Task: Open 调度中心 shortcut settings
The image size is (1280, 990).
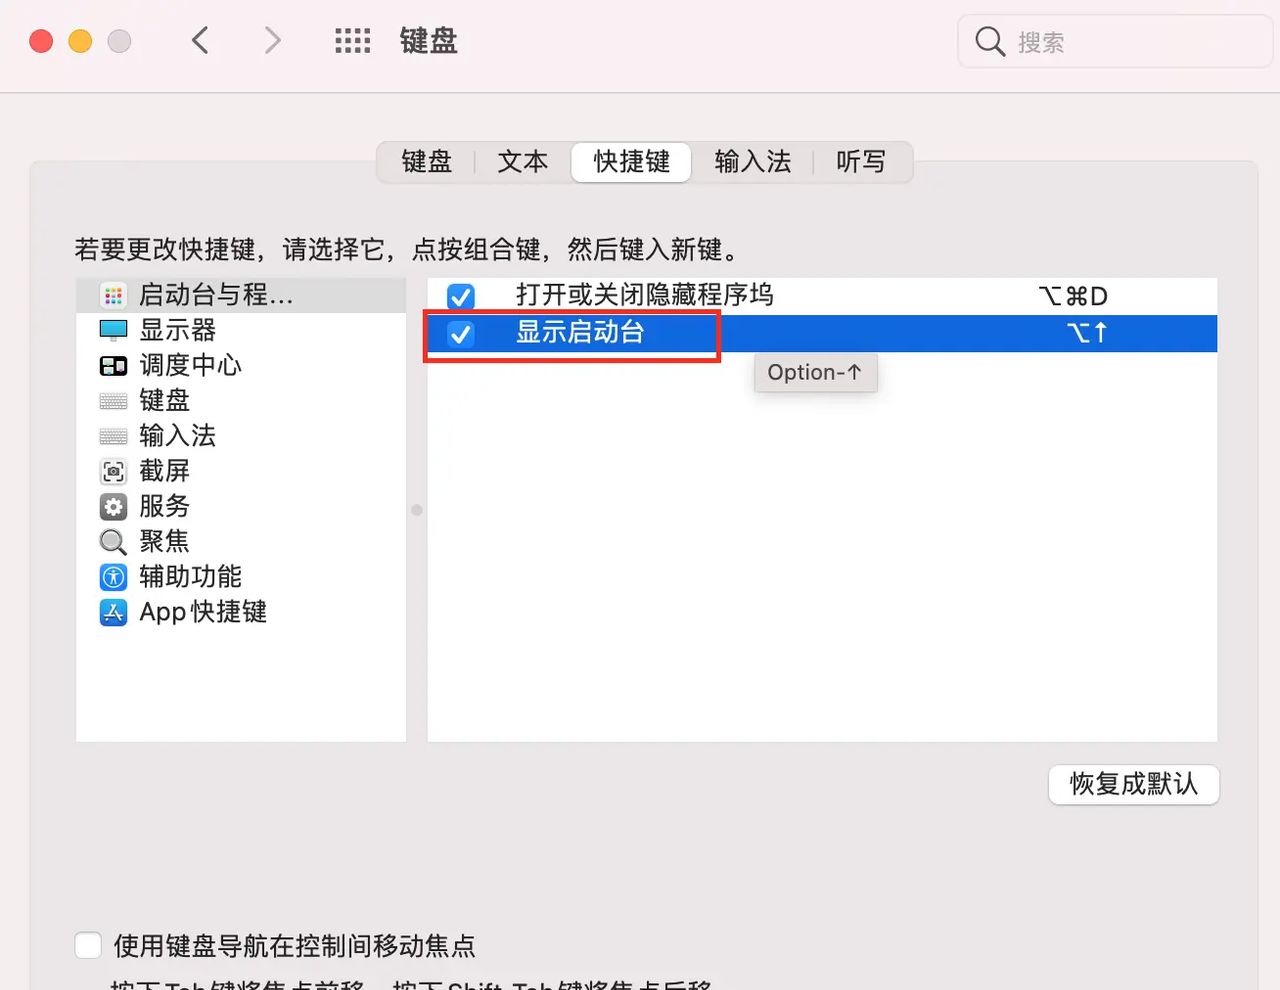Action: coord(190,365)
